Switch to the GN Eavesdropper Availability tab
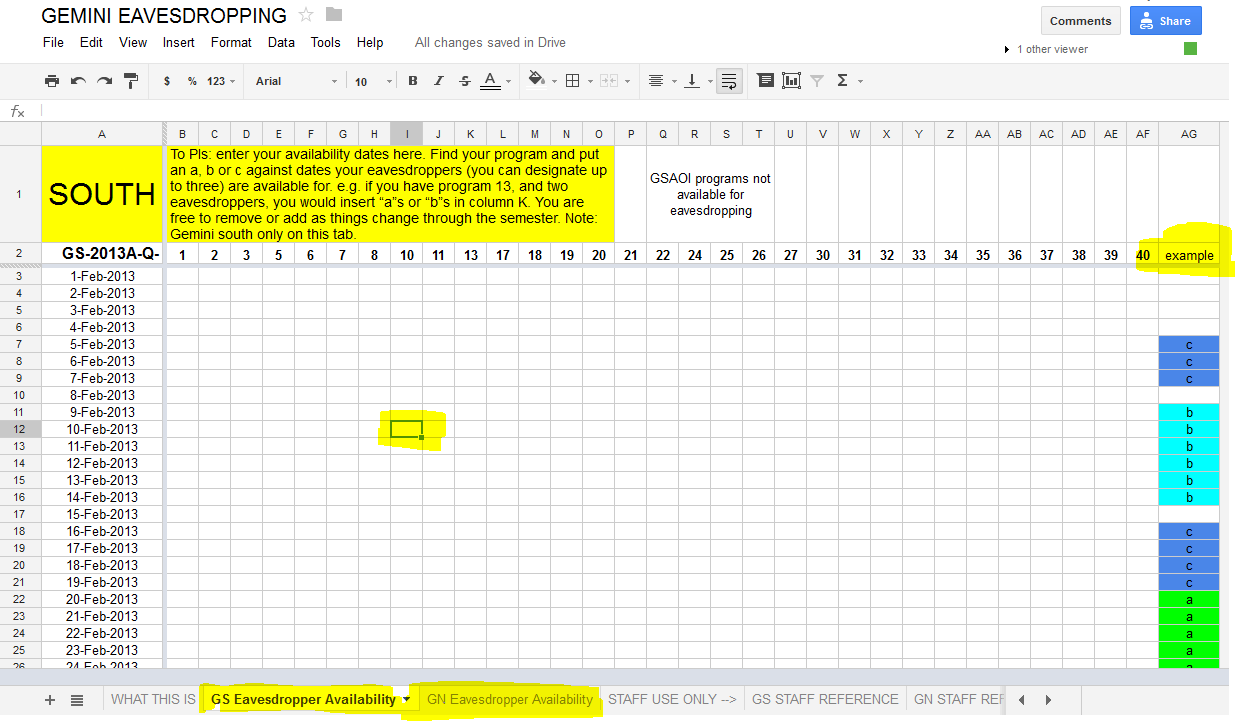 pos(510,700)
